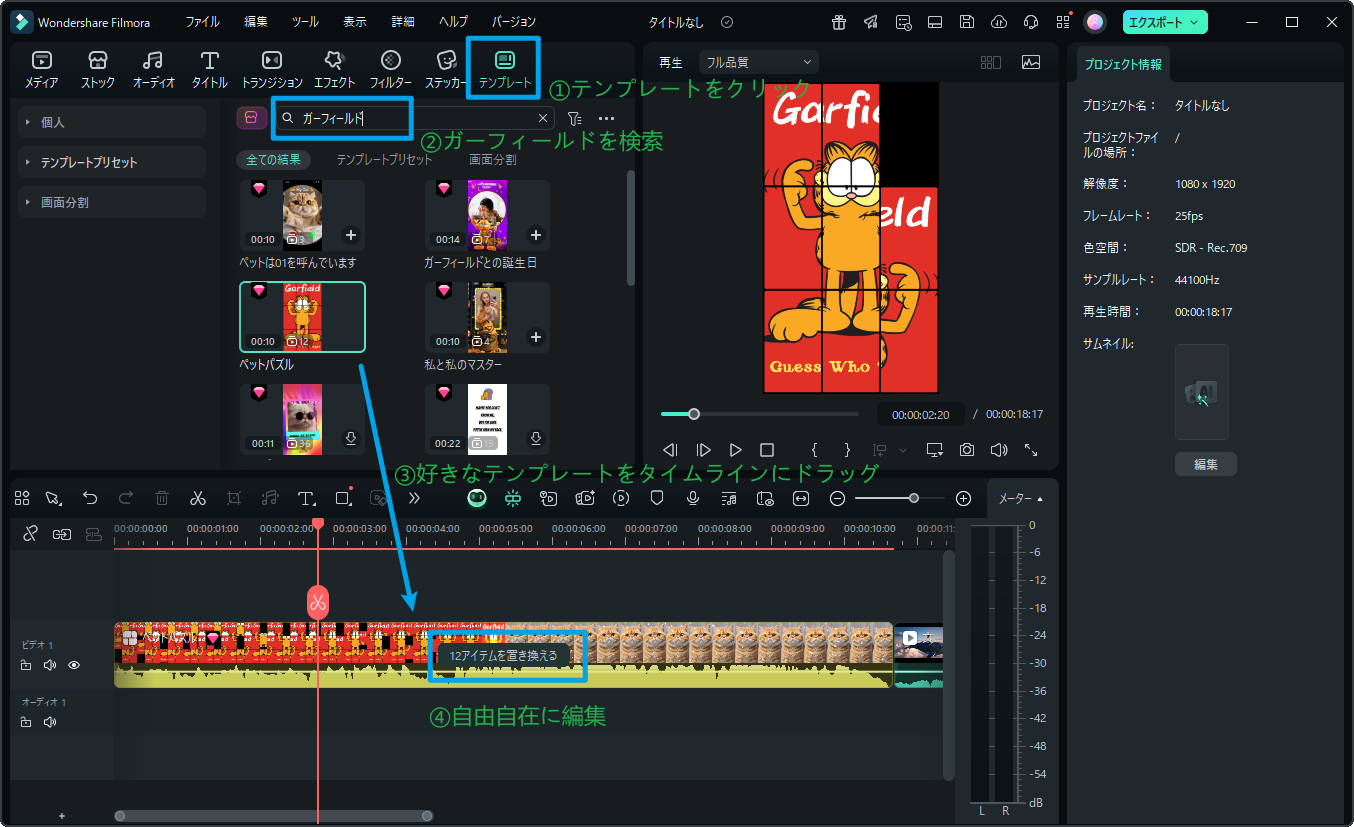Open the filter icon next to search
The height and width of the screenshot is (827, 1354).
[575, 118]
